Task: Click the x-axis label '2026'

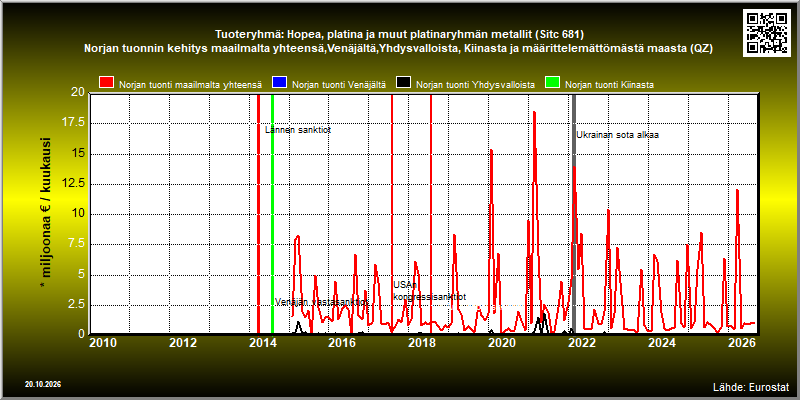Action: (x=741, y=343)
